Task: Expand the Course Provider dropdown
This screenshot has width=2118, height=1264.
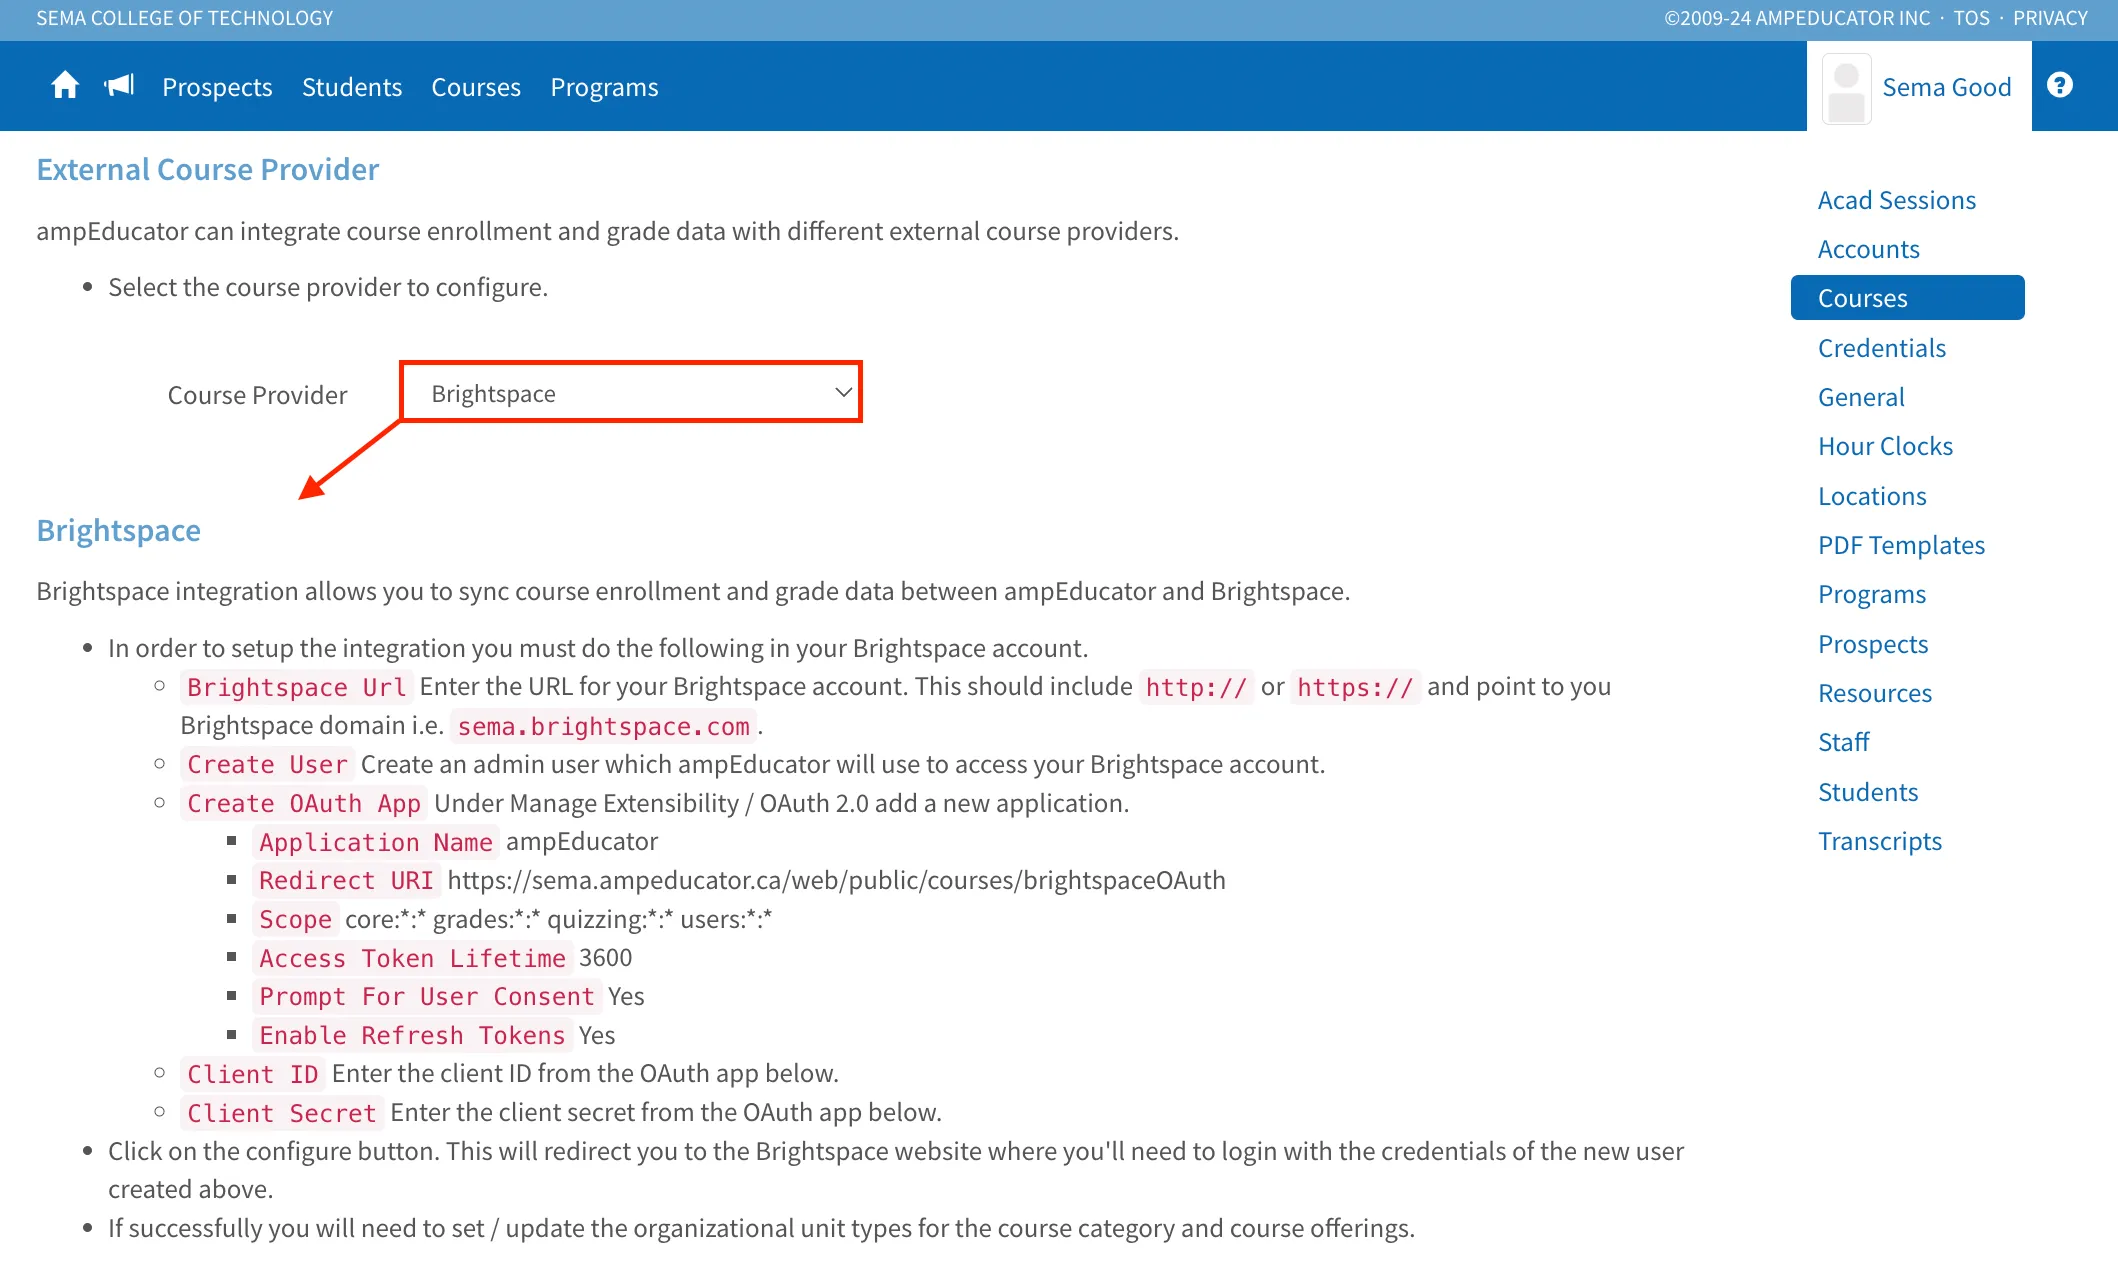Action: [x=631, y=393]
